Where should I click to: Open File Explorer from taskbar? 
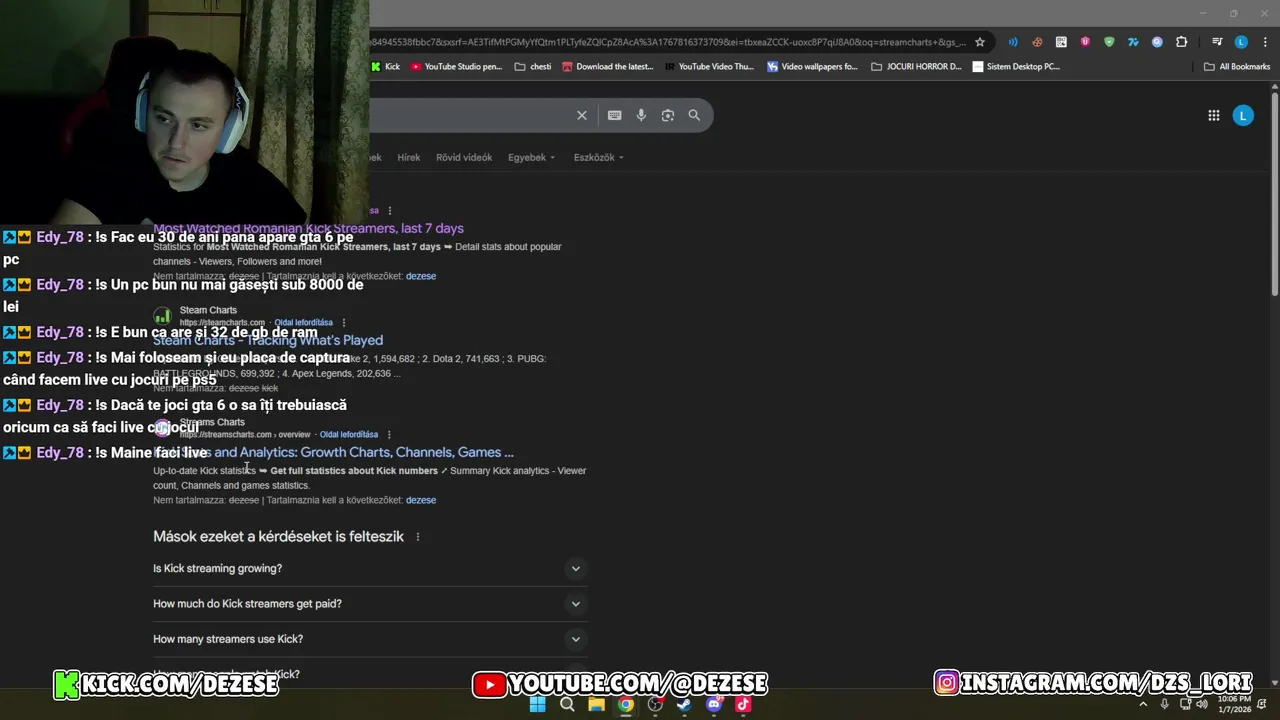[x=596, y=704]
